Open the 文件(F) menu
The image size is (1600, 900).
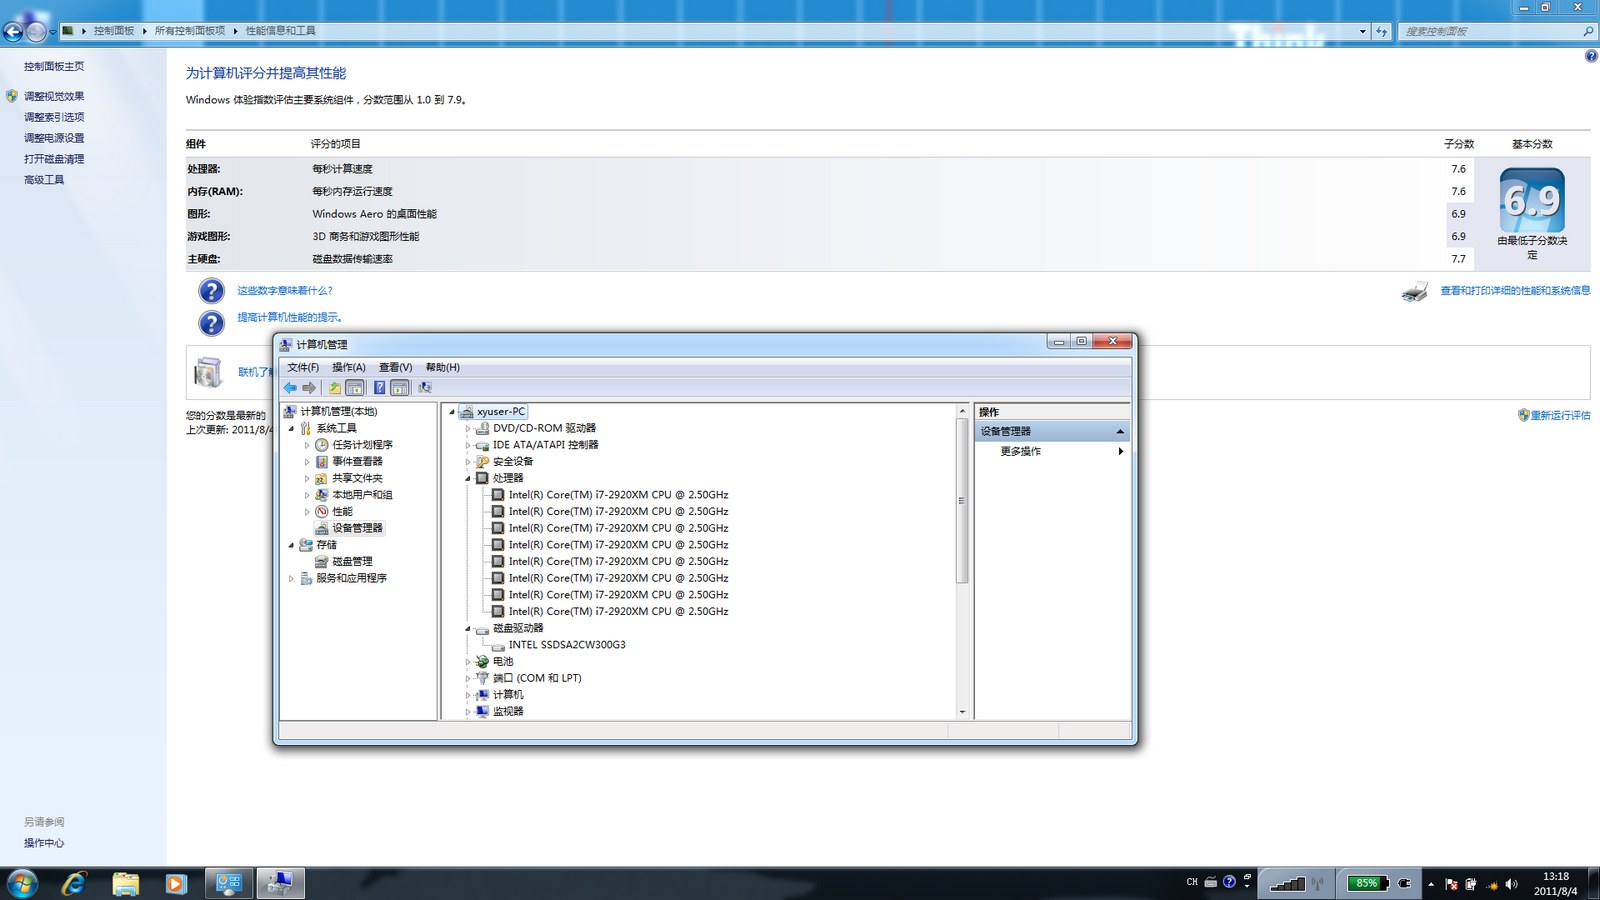(303, 367)
